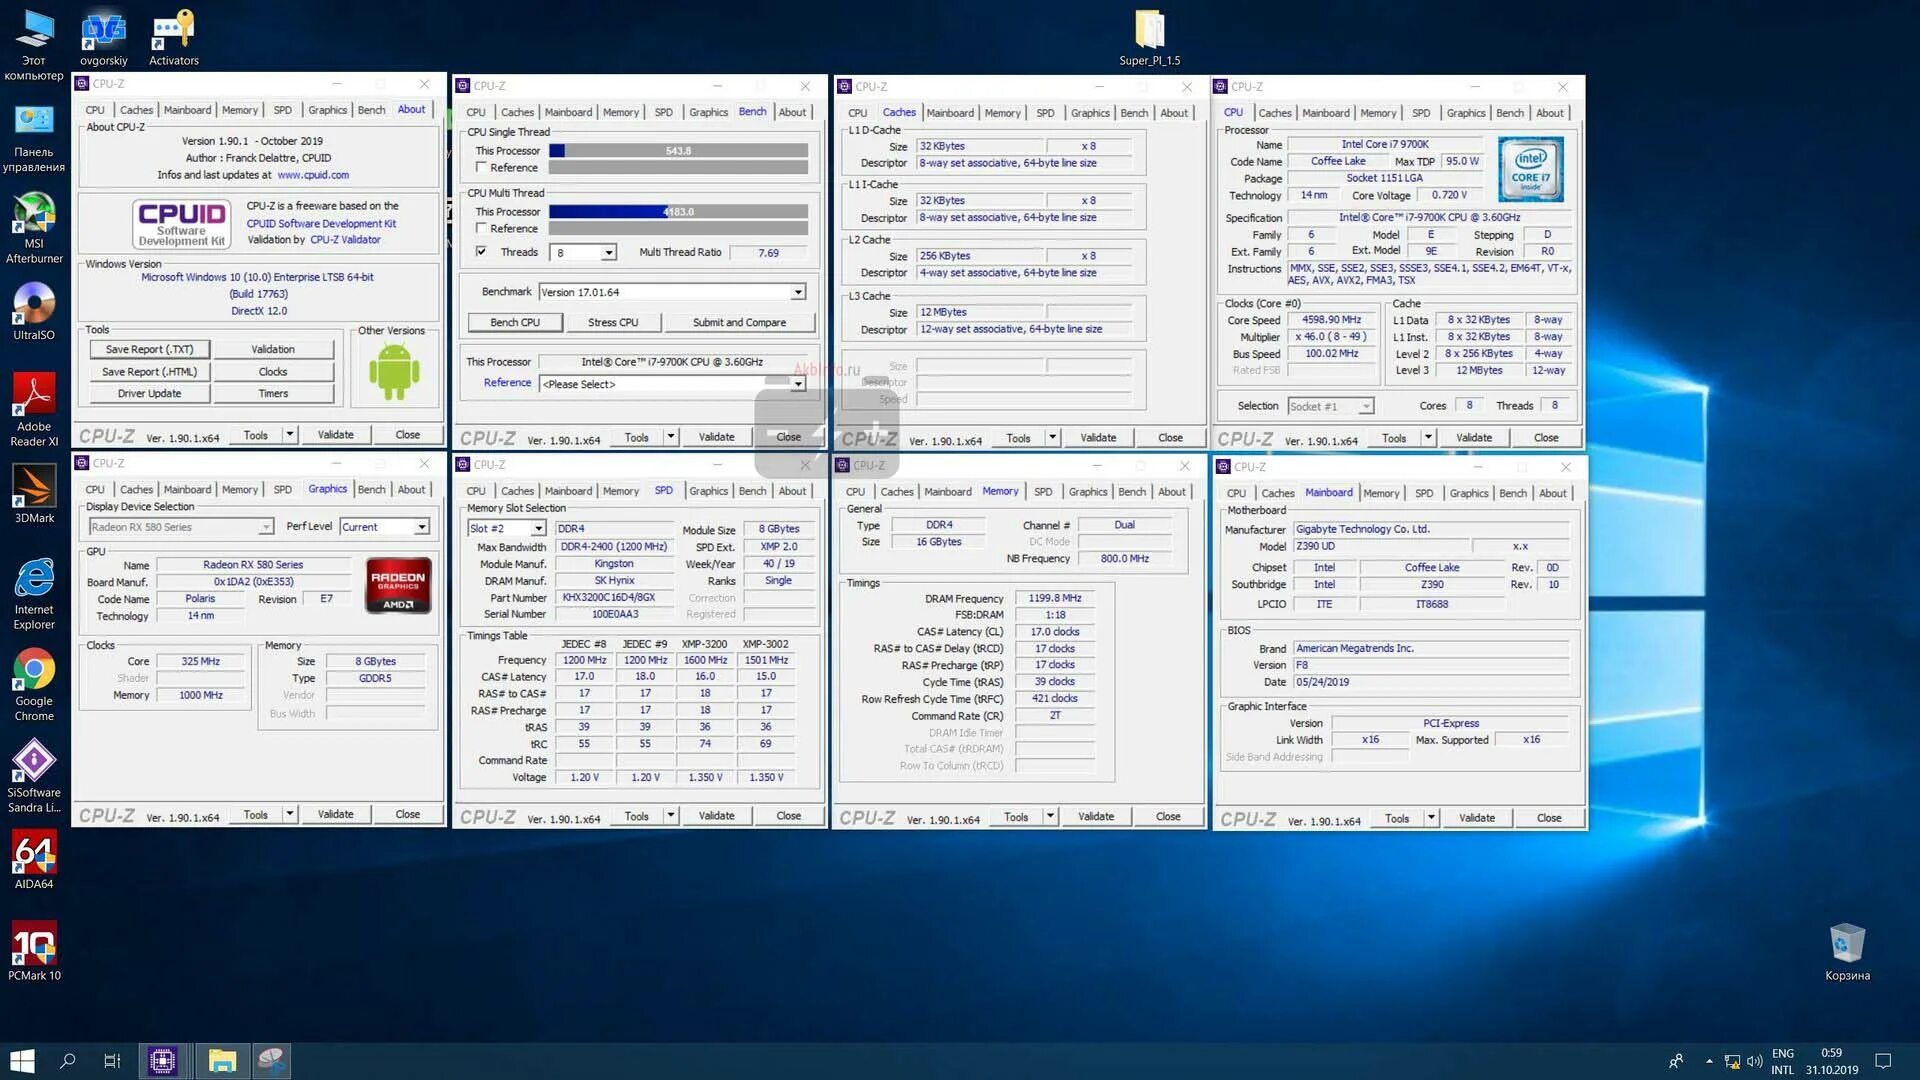
Task: Click Validate in the SPD window
Action: click(x=716, y=816)
